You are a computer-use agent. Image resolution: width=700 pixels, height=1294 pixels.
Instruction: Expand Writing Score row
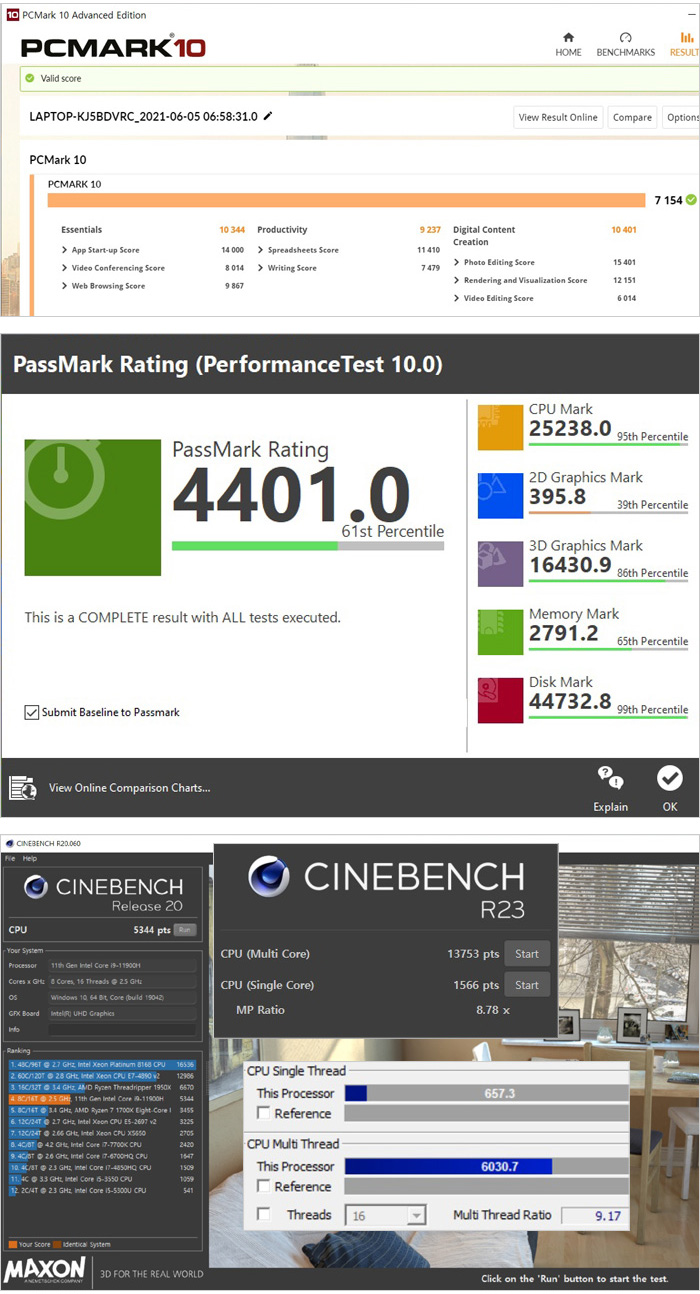point(260,268)
